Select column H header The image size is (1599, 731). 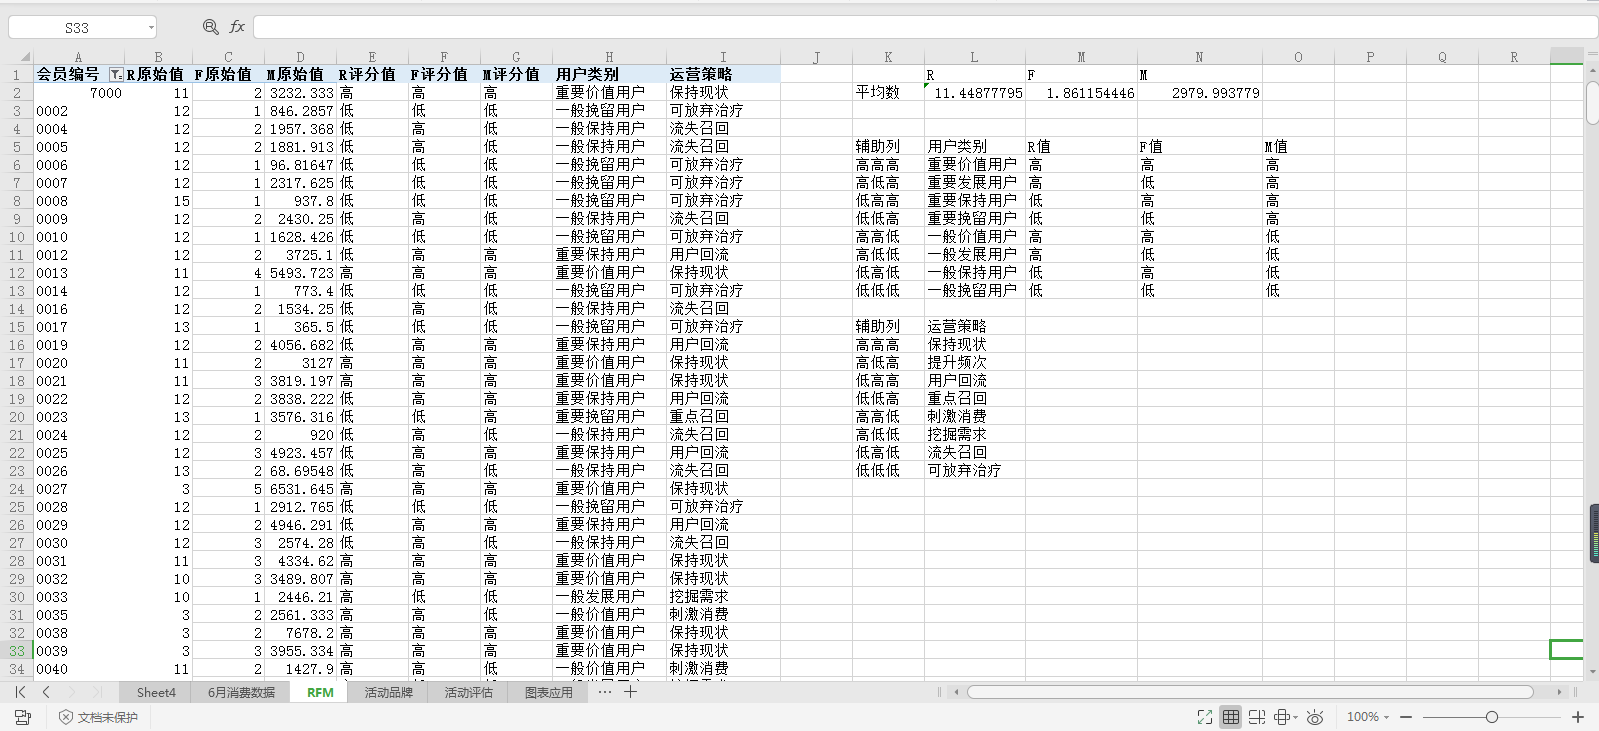pos(609,57)
